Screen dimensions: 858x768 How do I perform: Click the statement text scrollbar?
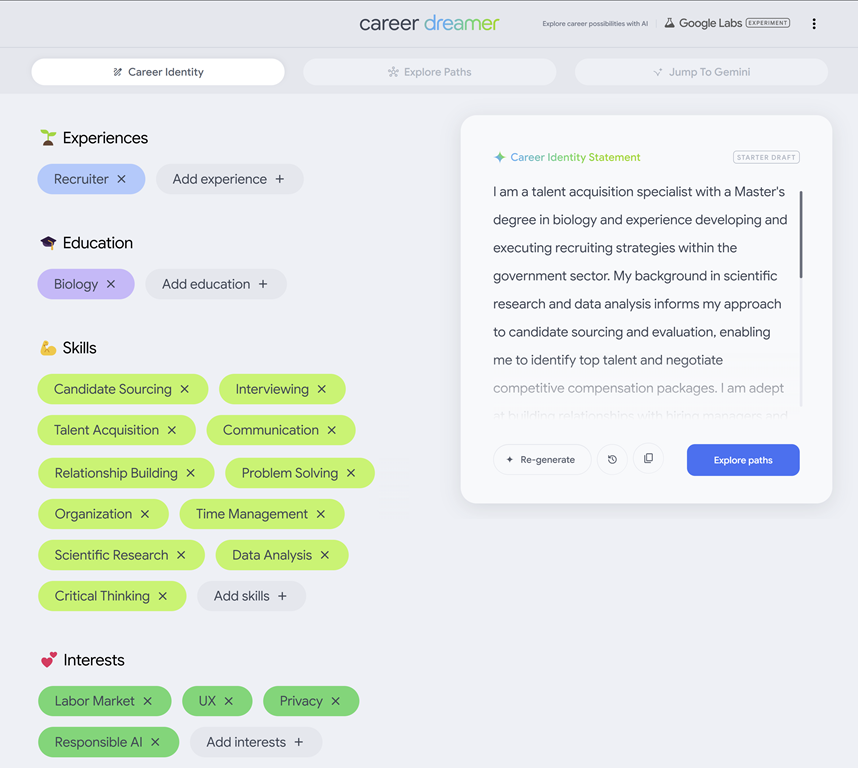(x=801, y=235)
